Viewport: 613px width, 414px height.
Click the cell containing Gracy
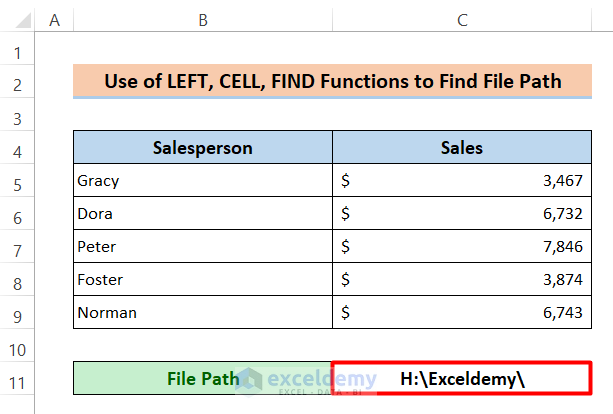click(x=203, y=181)
